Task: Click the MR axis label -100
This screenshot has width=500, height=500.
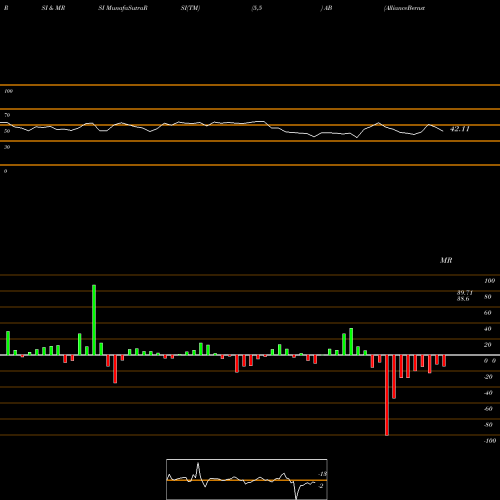Action: [490, 441]
